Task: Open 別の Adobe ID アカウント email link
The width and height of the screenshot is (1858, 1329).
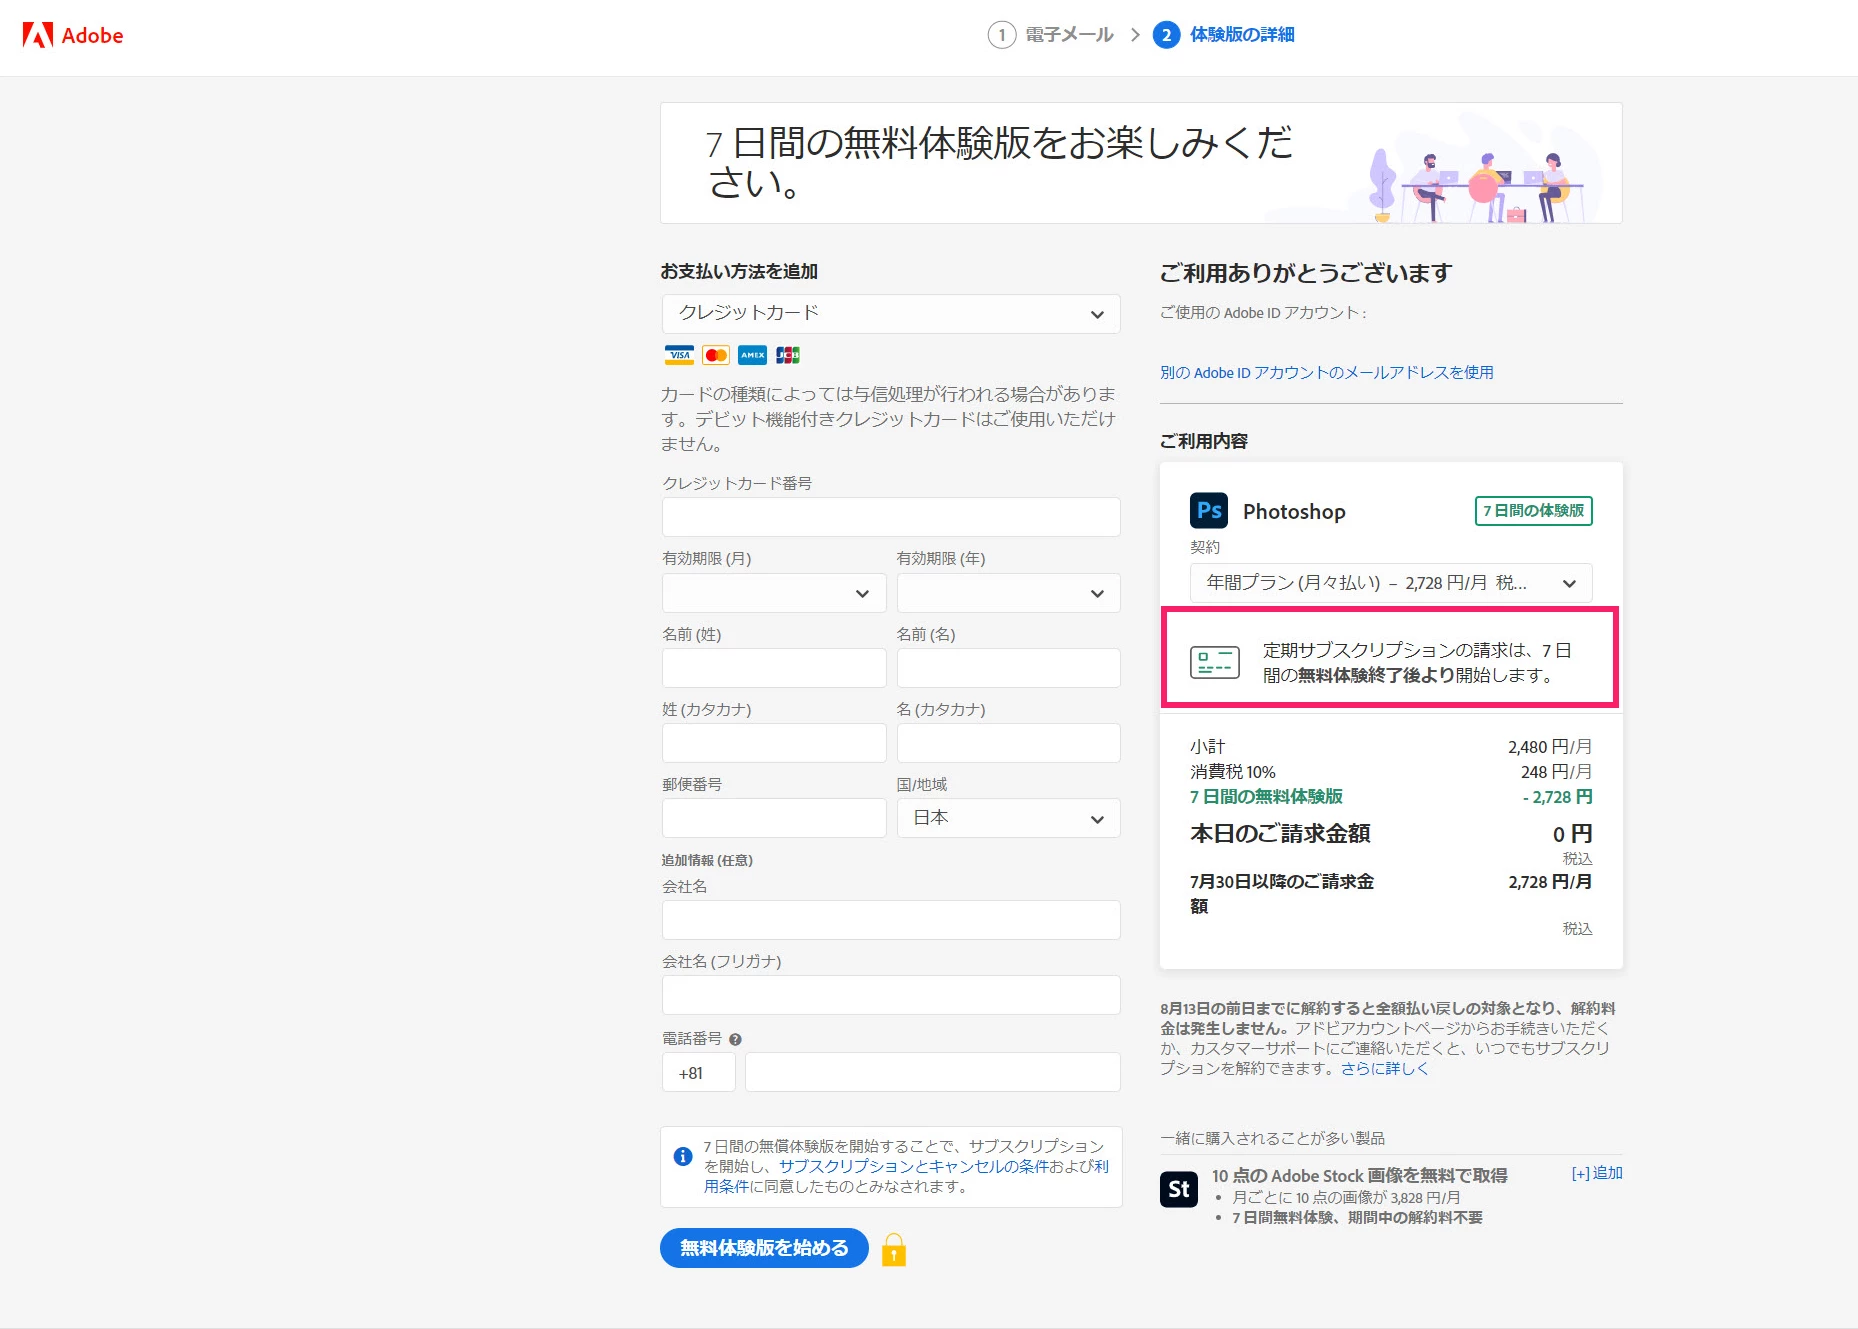Action: pos(1327,373)
